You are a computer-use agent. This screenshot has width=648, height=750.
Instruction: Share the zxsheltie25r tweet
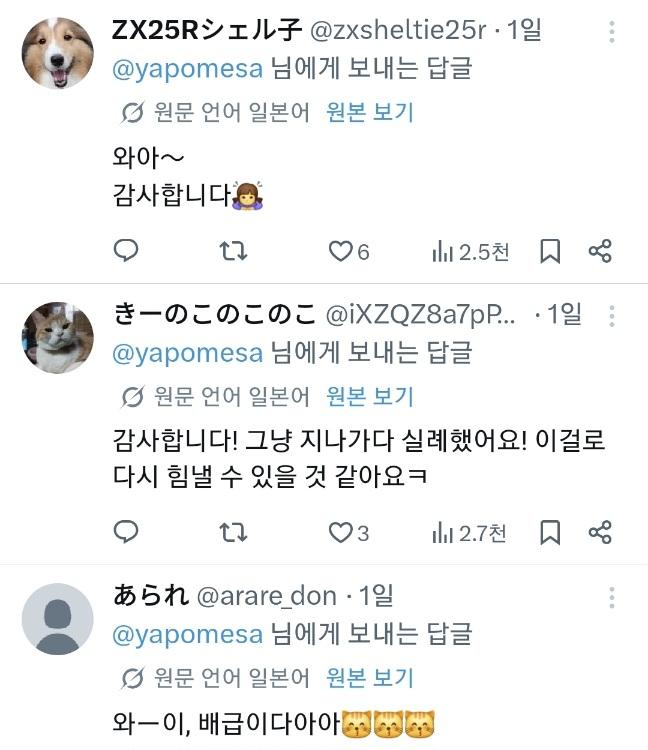(x=600, y=251)
